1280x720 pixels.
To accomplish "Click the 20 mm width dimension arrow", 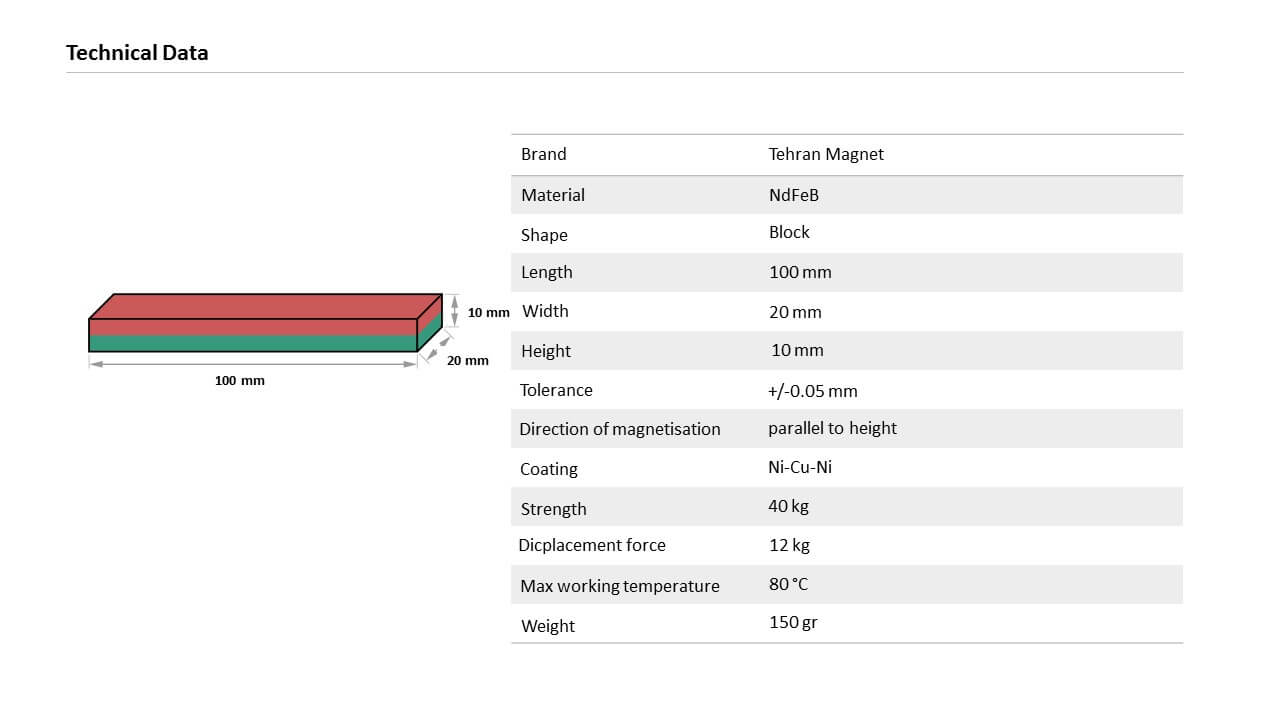I will tap(435, 346).
